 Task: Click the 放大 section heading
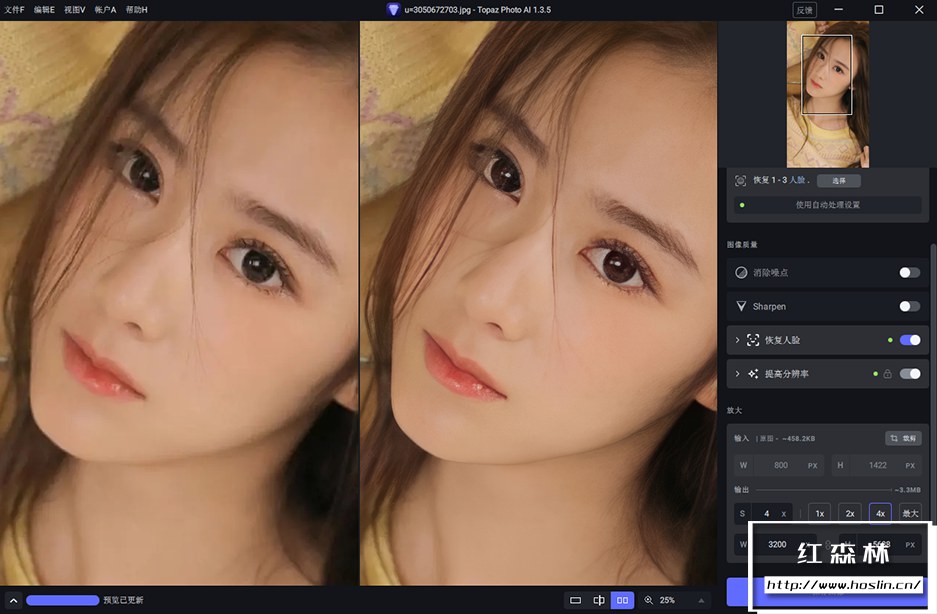pos(734,410)
